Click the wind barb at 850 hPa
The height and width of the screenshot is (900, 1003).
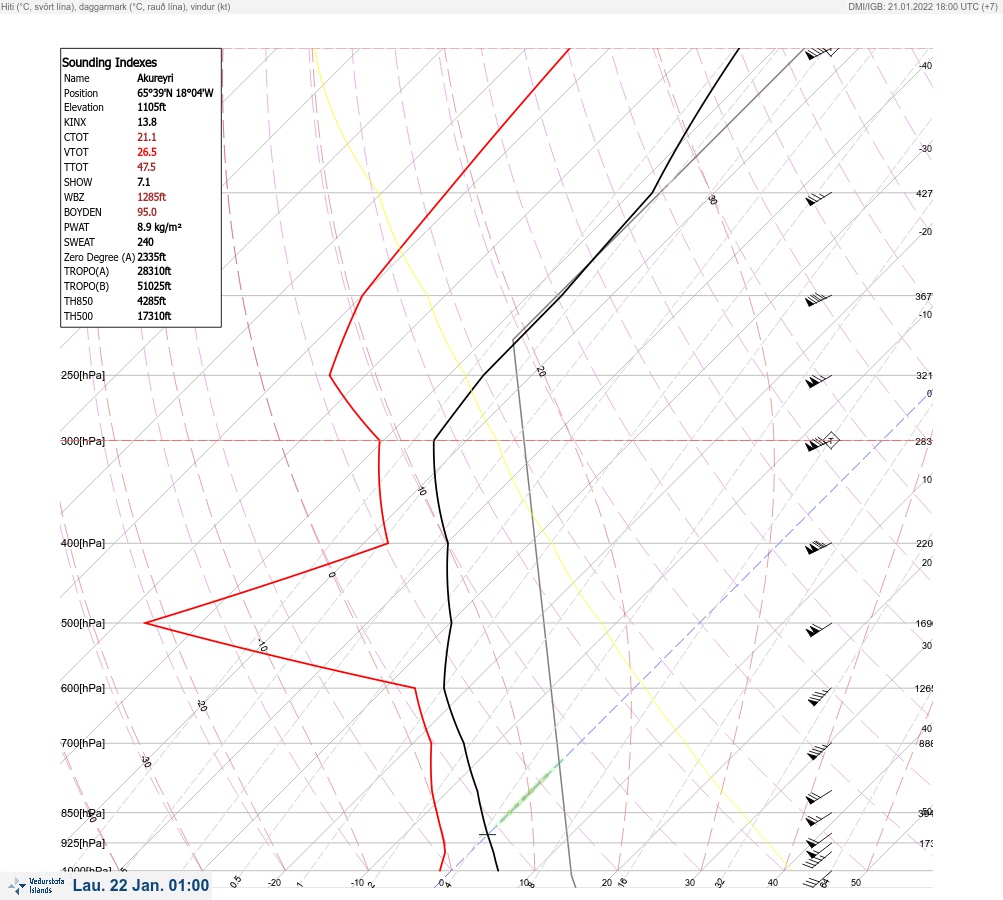[818, 819]
